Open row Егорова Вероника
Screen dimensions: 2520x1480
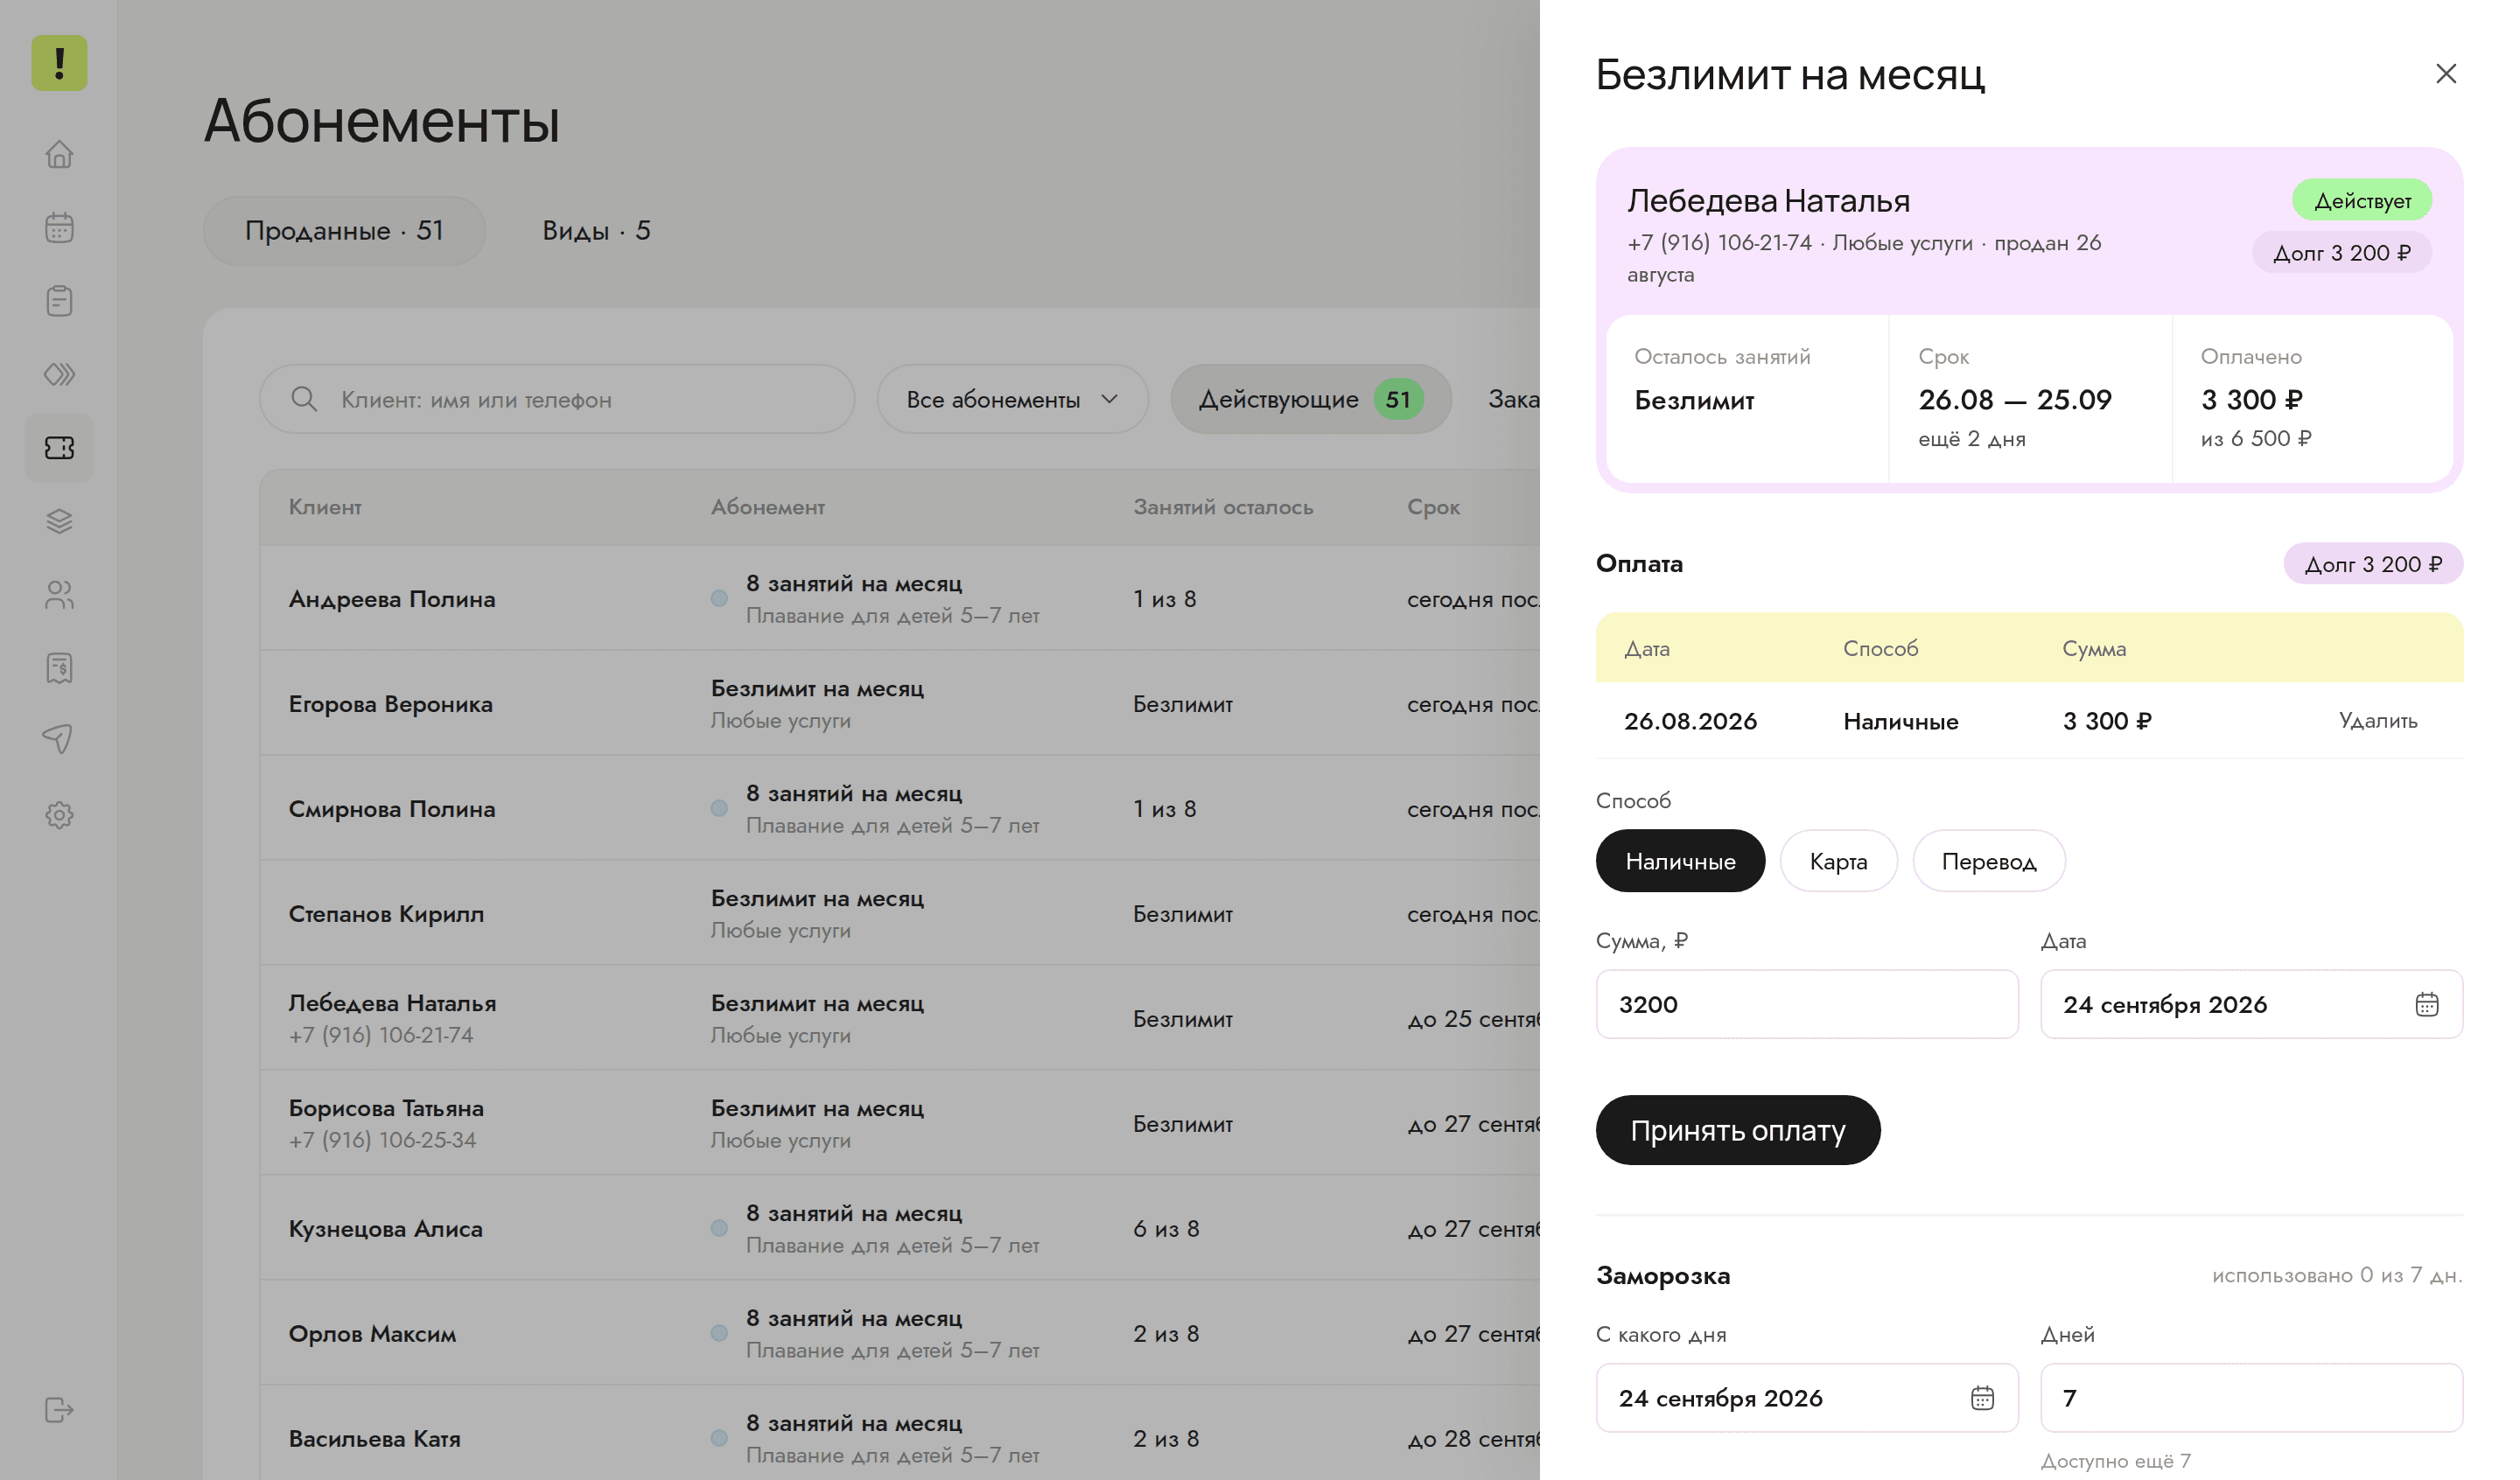[900, 703]
